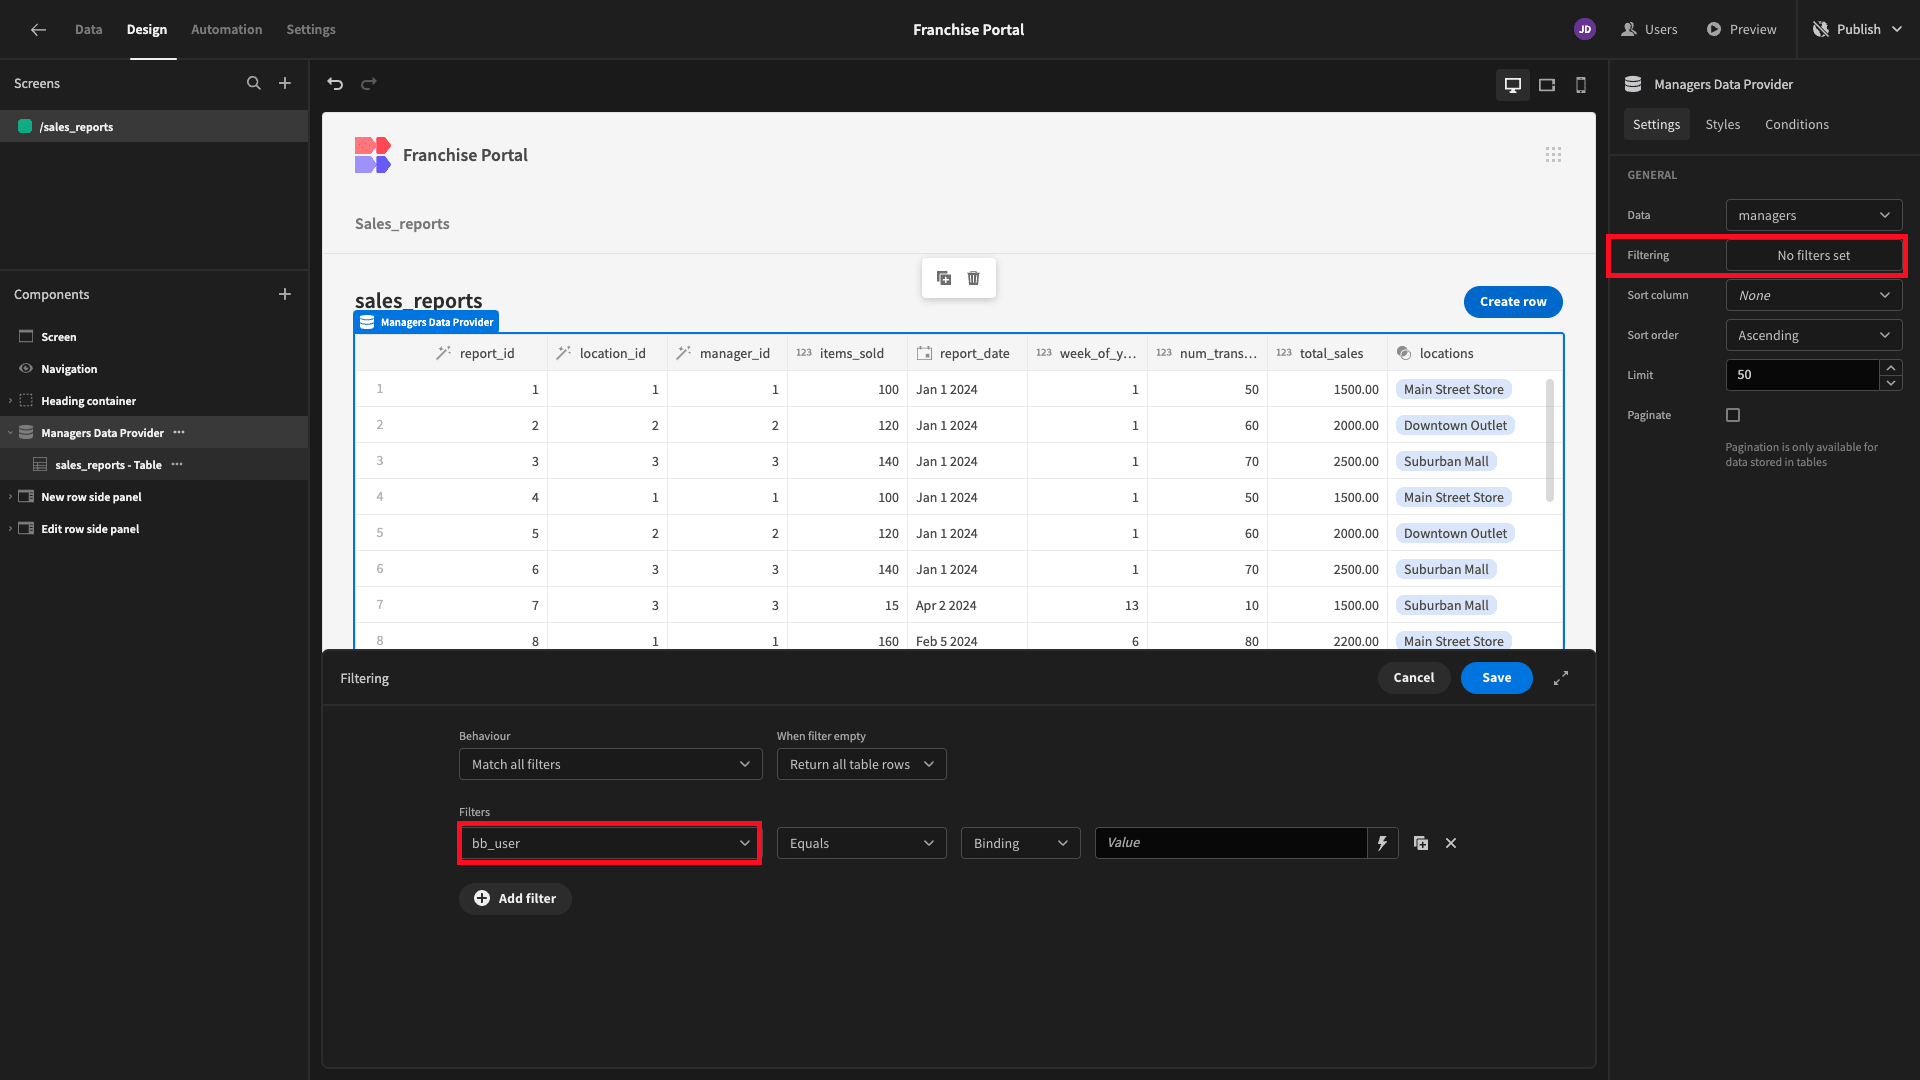Expand the New row side panel

click(x=11, y=497)
